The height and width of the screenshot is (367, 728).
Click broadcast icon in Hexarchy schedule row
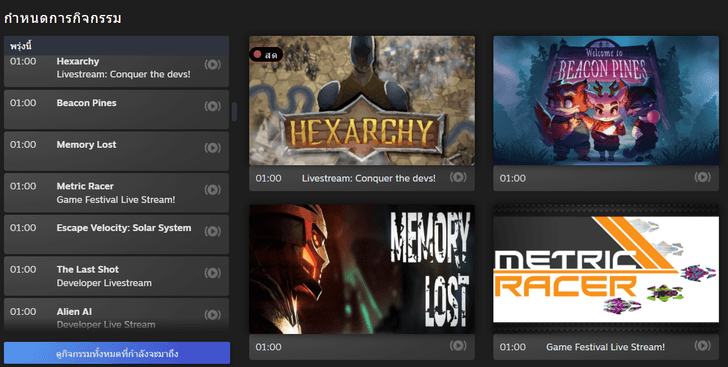pos(213,65)
